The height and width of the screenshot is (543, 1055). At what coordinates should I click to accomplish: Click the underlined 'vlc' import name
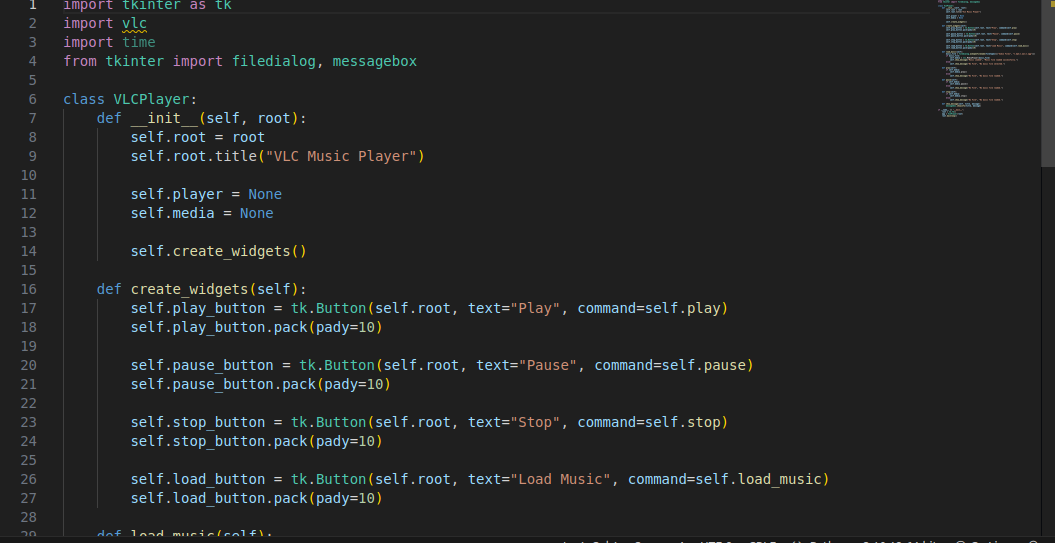[x=135, y=24]
